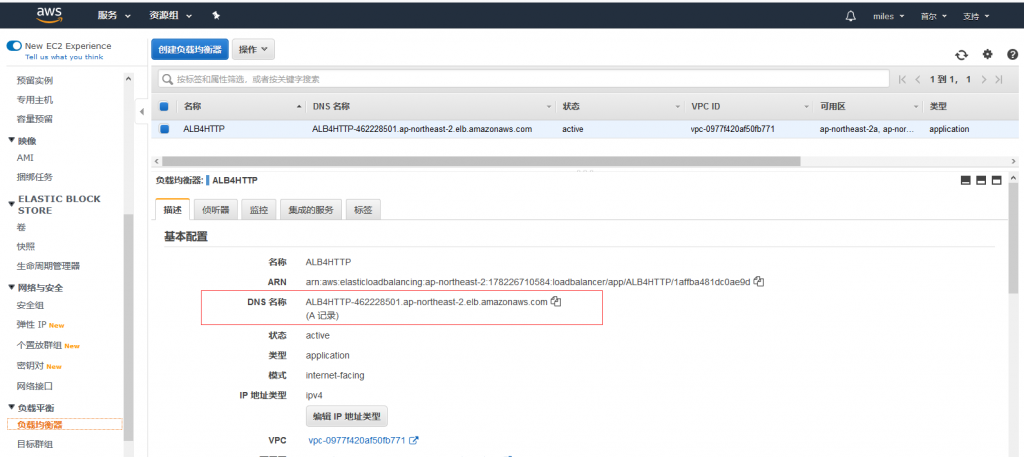The width and height of the screenshot is (1024, 457).
Task: Set details pane to half-height layout
Action: coord(981,181)
